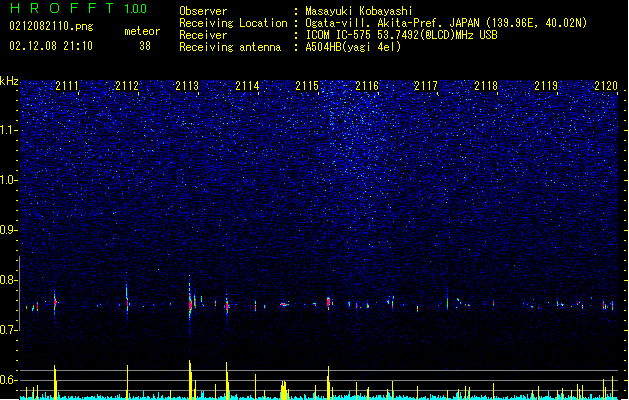The height and width of the screenshot is (400, 629).
Task: Click the version number 1.00
Action: coord(136,9)
